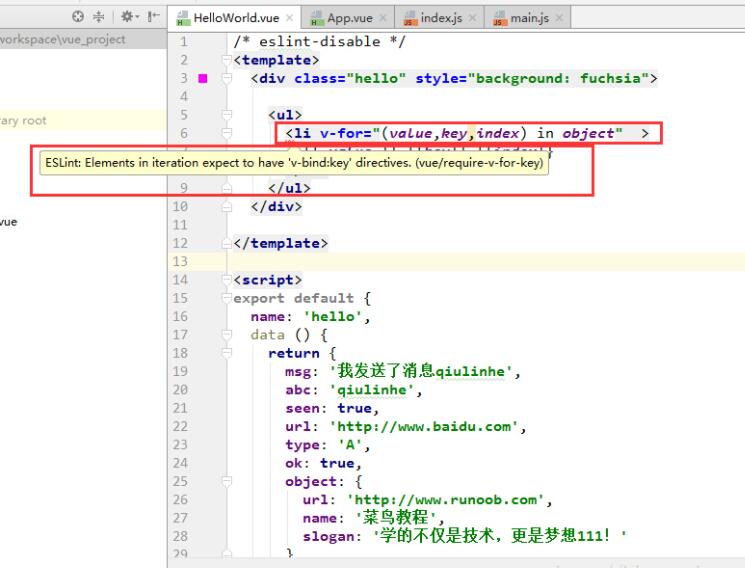This screenshot has height=568, width=745.
Task: Open the index.js tab
Action: point(439,18)
